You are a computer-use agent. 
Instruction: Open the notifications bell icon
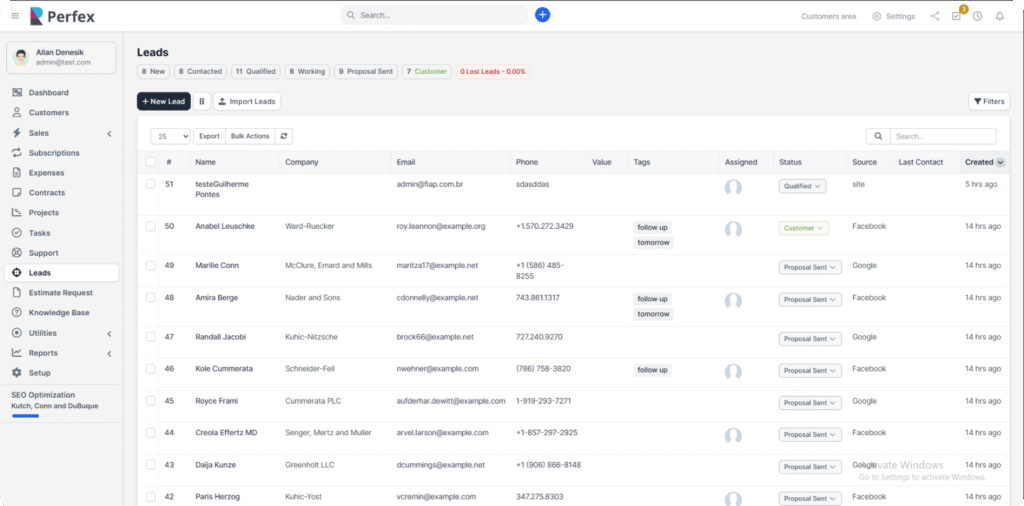click(999, 16)
